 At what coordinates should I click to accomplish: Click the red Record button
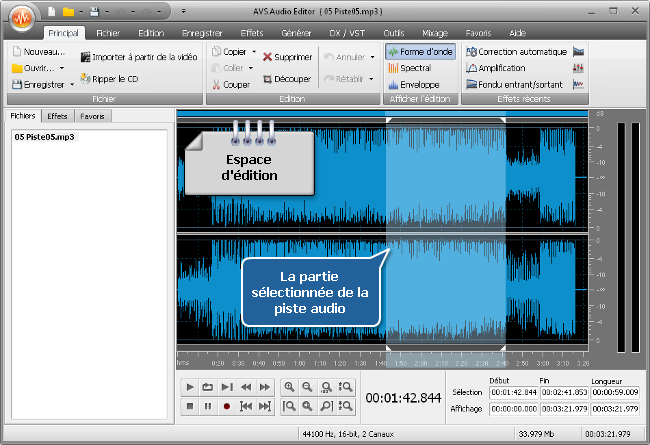tap(227, 406)
